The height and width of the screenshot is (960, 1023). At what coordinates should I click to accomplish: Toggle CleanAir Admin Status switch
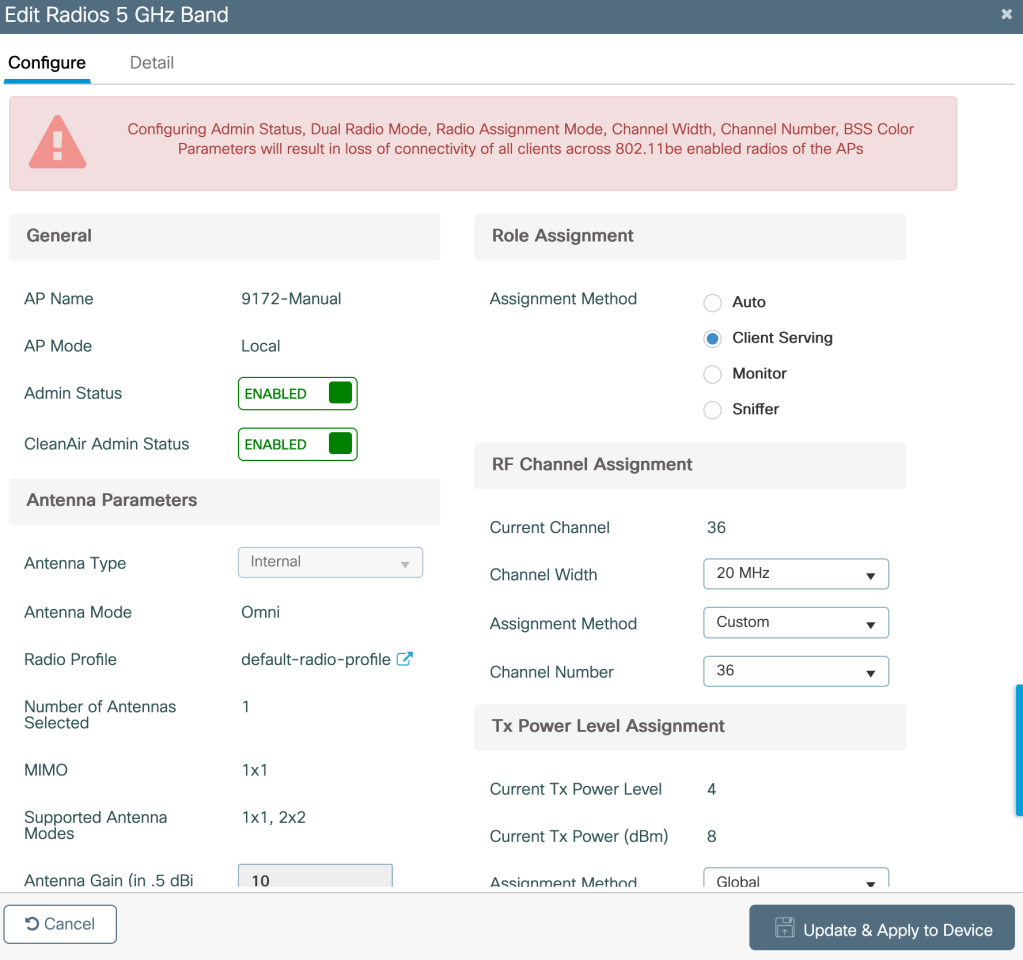click(297, 444)
